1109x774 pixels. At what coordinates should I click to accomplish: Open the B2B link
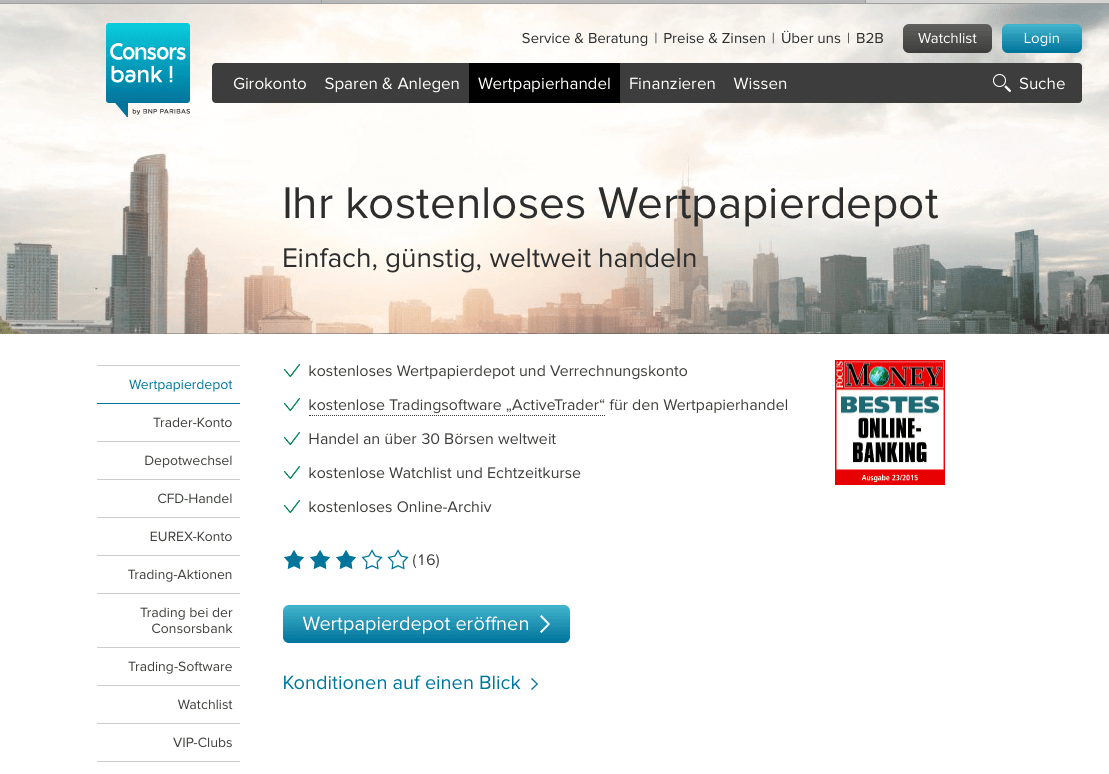[x=869, y=38]
